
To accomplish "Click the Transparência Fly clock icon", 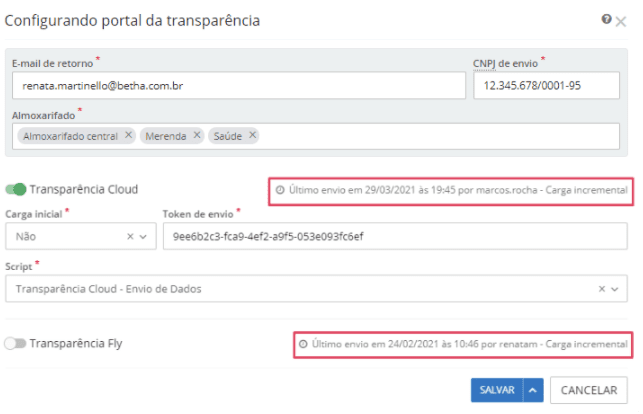I will pyautogui.click(x=303, y=344).
